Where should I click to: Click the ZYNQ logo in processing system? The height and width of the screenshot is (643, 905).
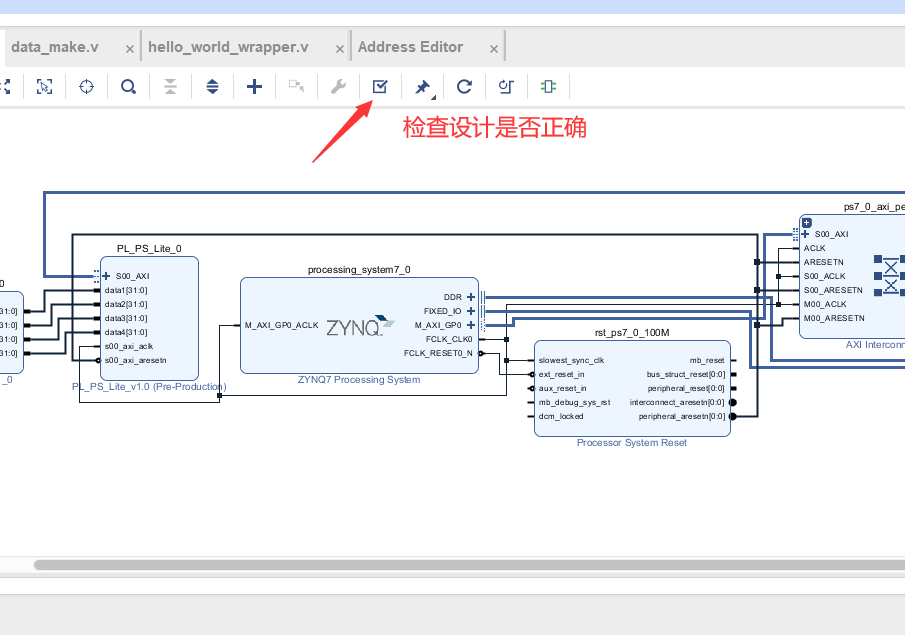pos(360,327)
